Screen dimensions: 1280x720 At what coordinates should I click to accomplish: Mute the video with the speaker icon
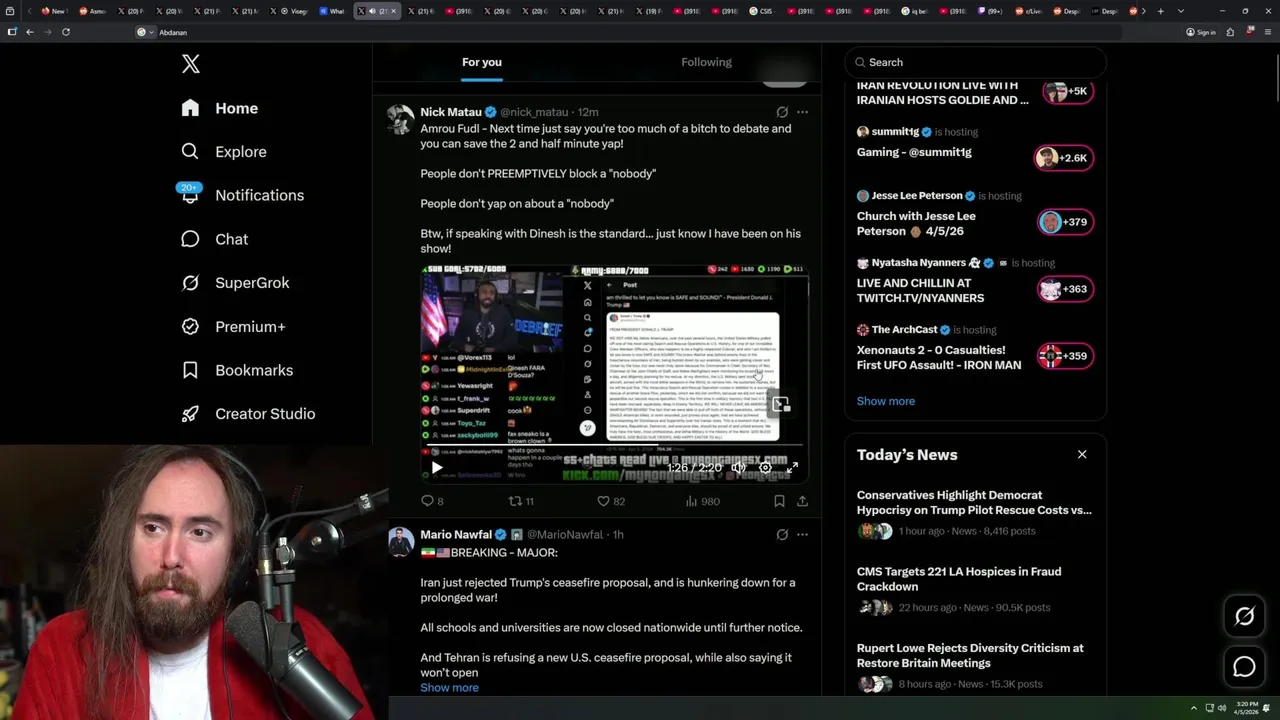click(739, 467)
